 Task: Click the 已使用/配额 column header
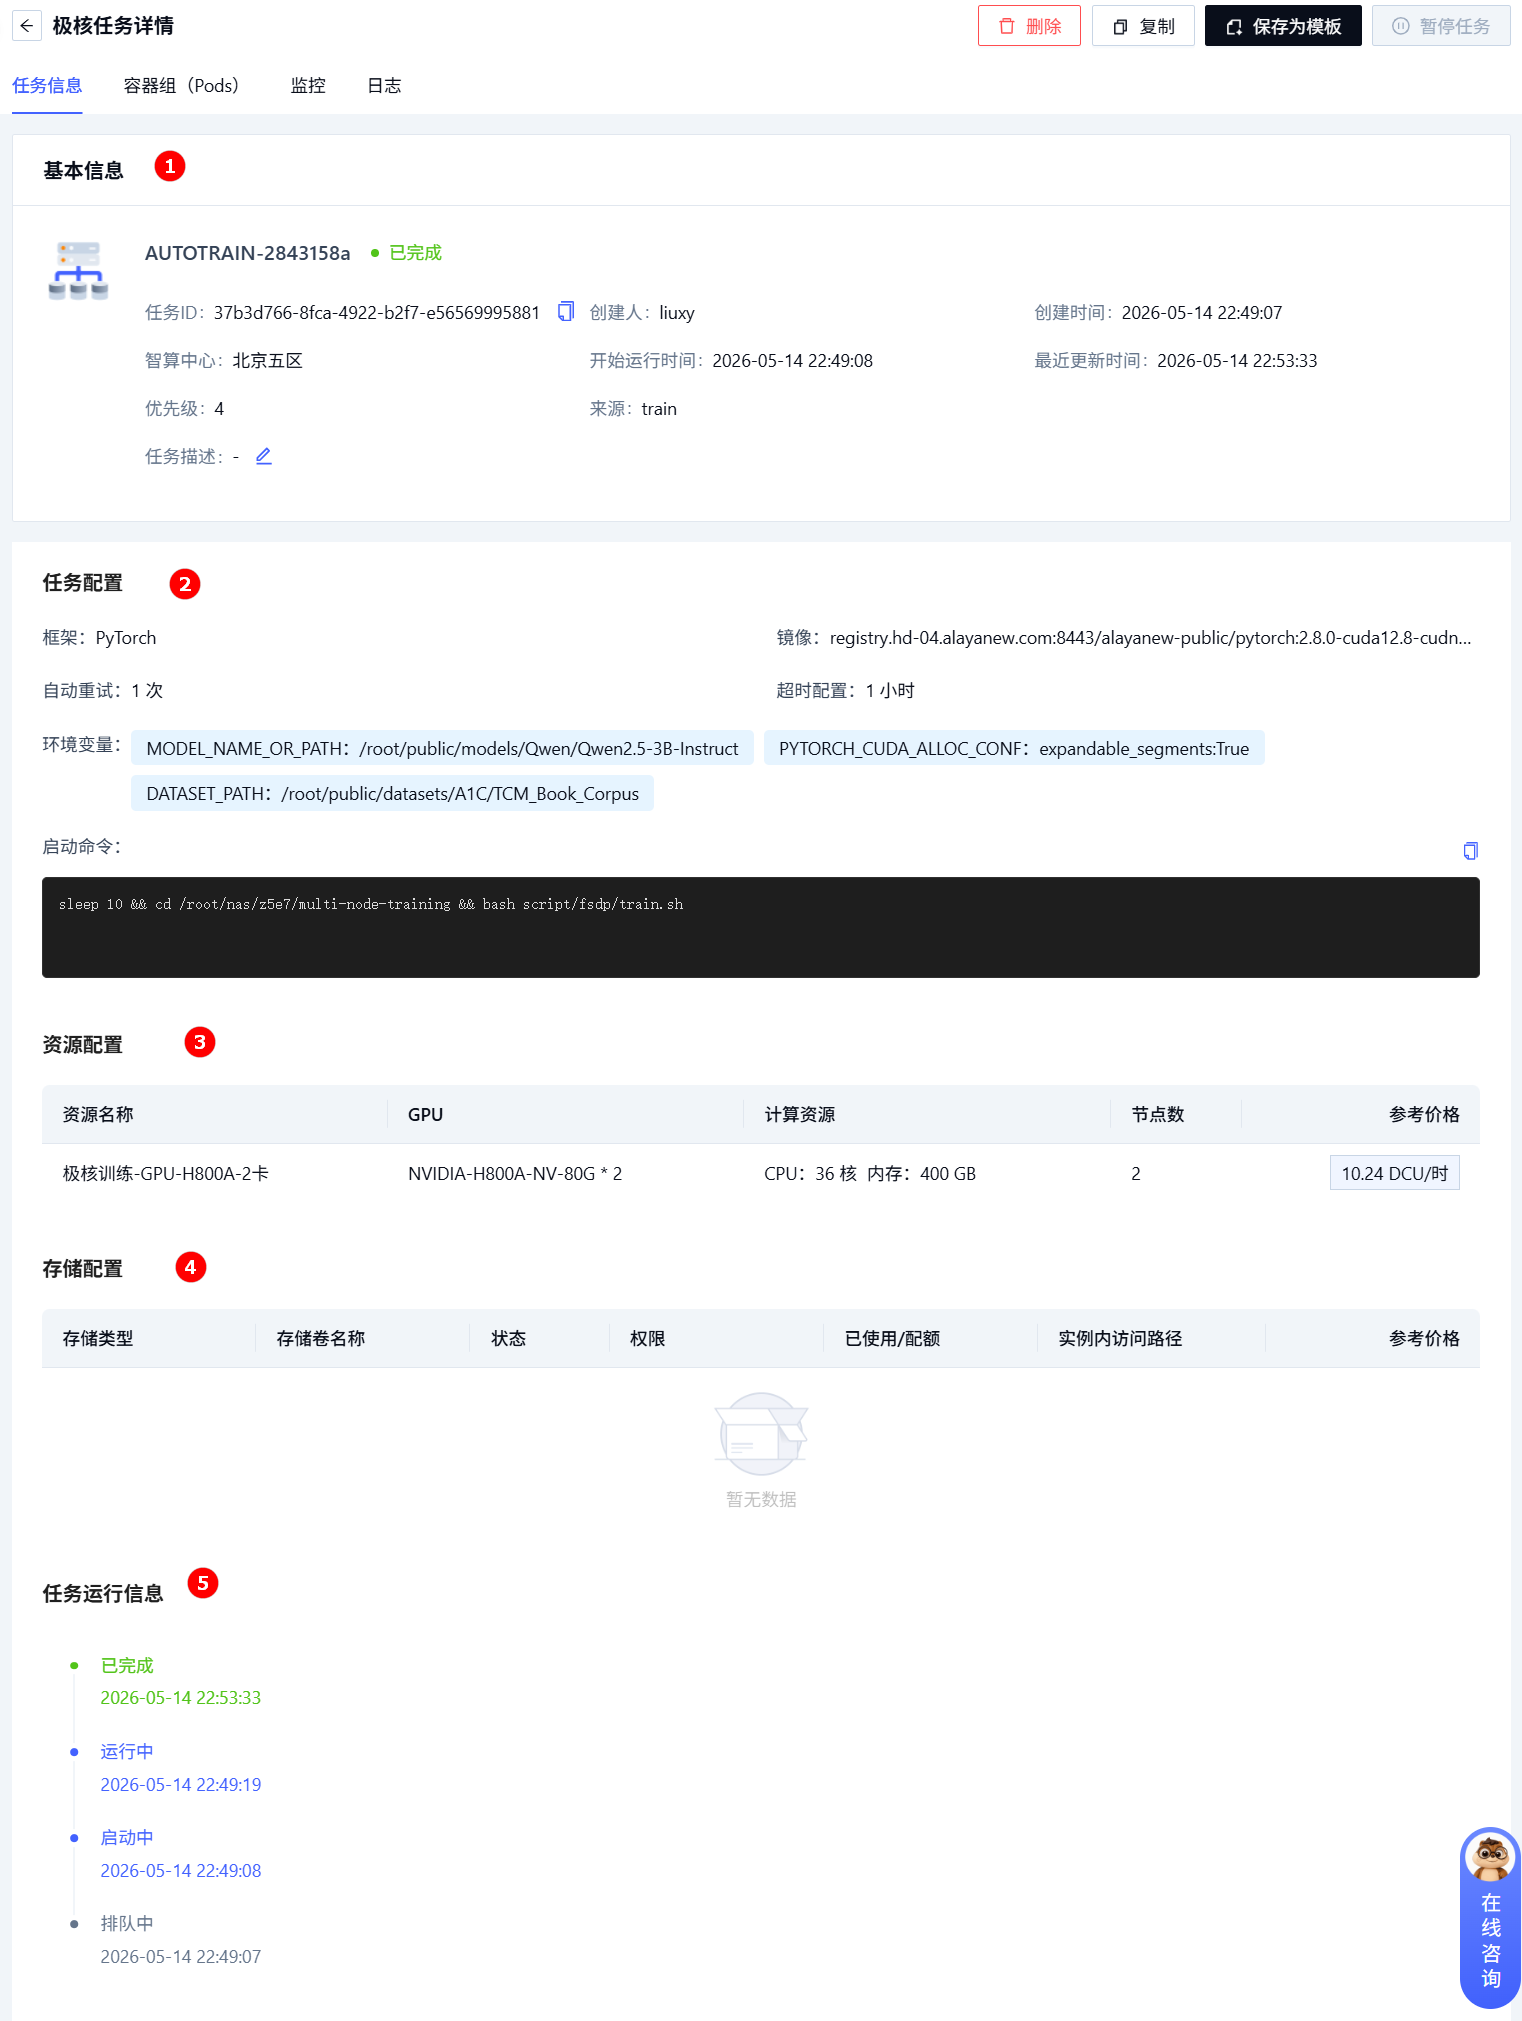point(892,1338)
